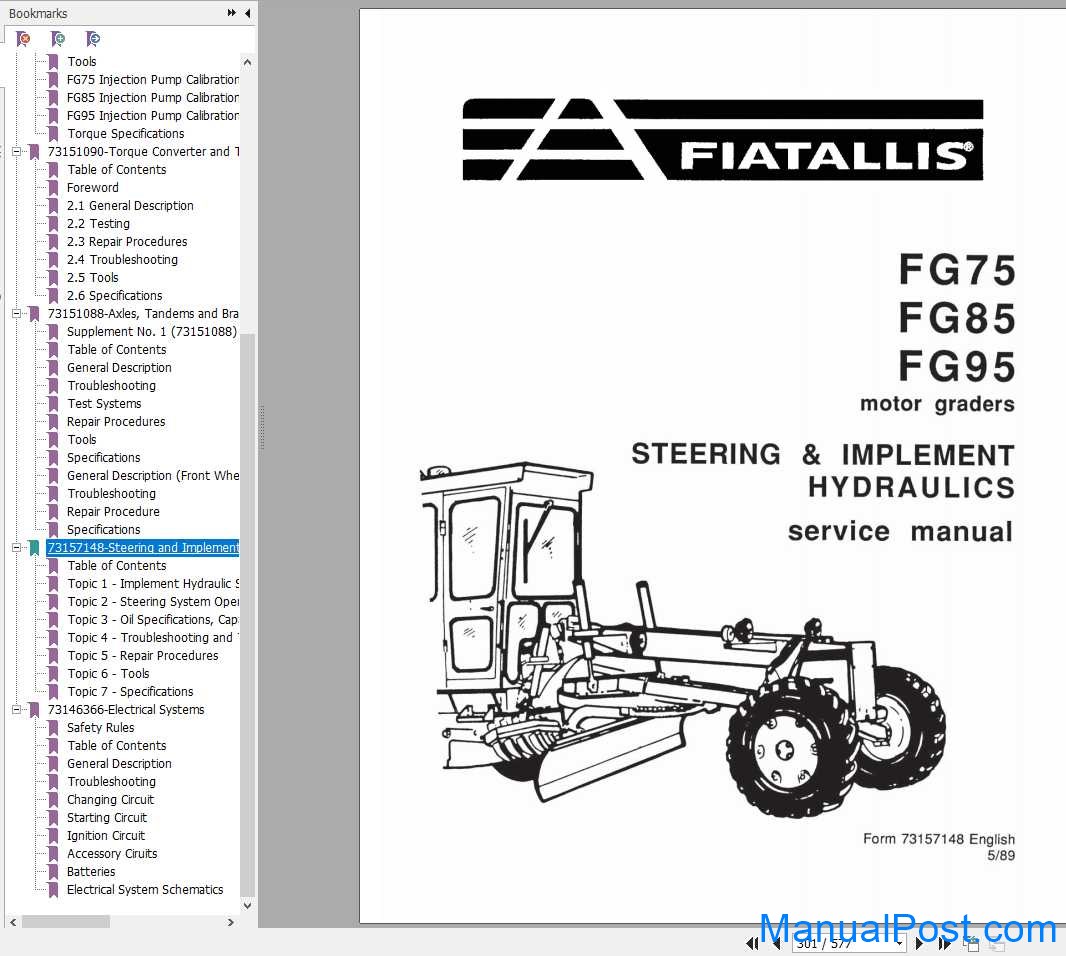Open the Repair Procedure bookmark

[x=114, y=512]
